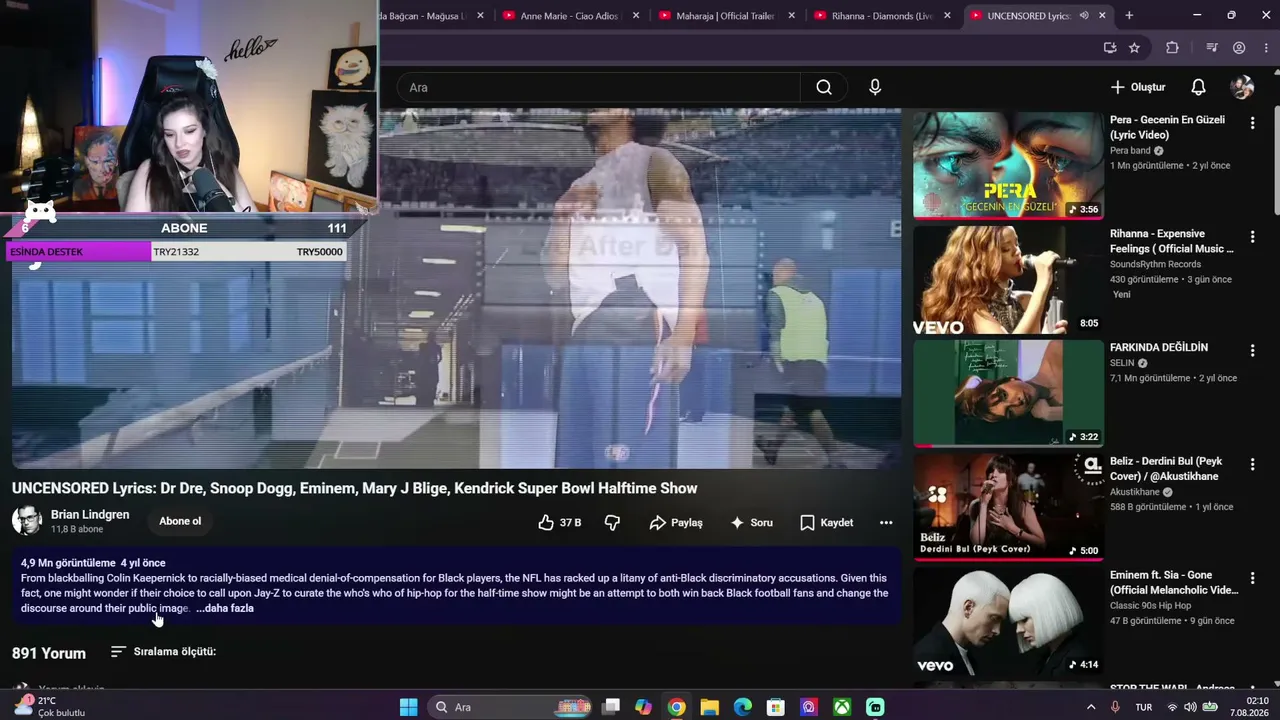Screen dimensions: 1280x720
Task: Switch to the Anne Marie - Ciao Adios tab
Action: coord(570,15)
